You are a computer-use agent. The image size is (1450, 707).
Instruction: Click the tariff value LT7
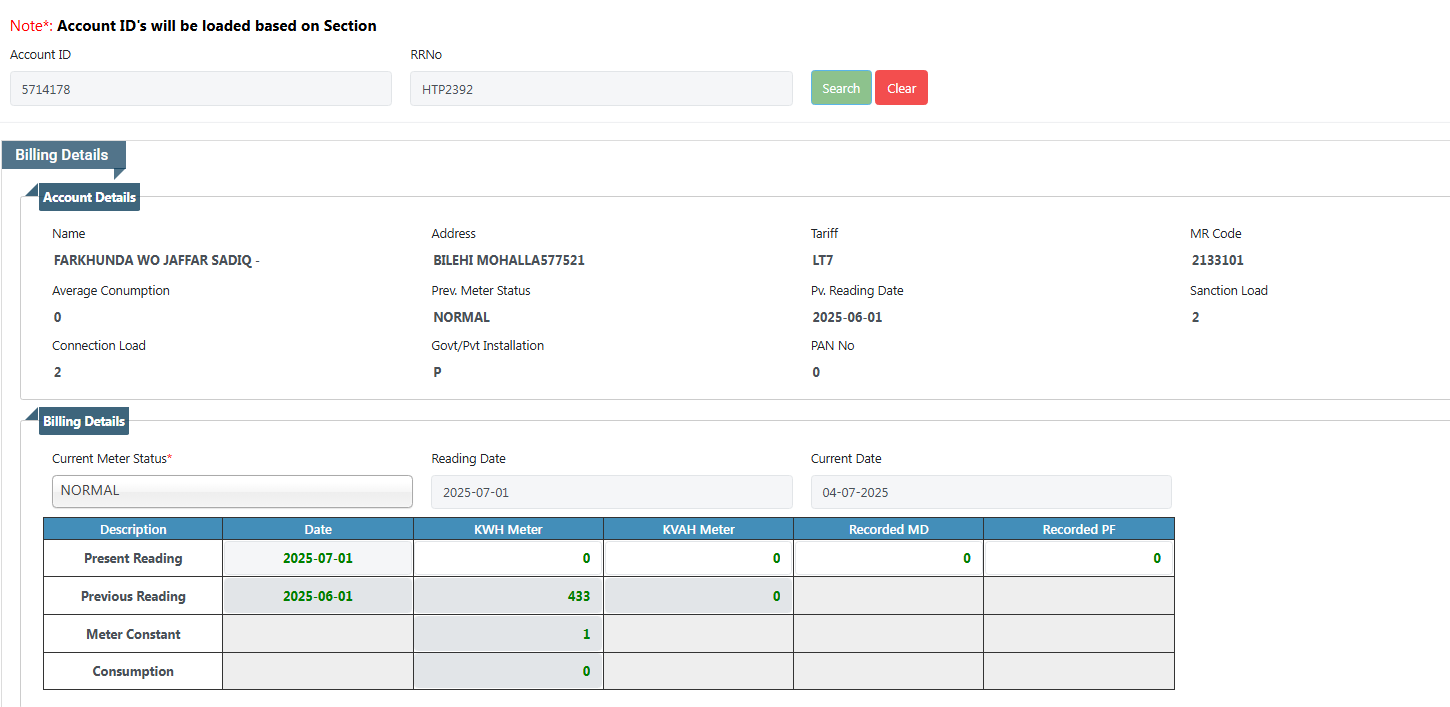(823, 260)
